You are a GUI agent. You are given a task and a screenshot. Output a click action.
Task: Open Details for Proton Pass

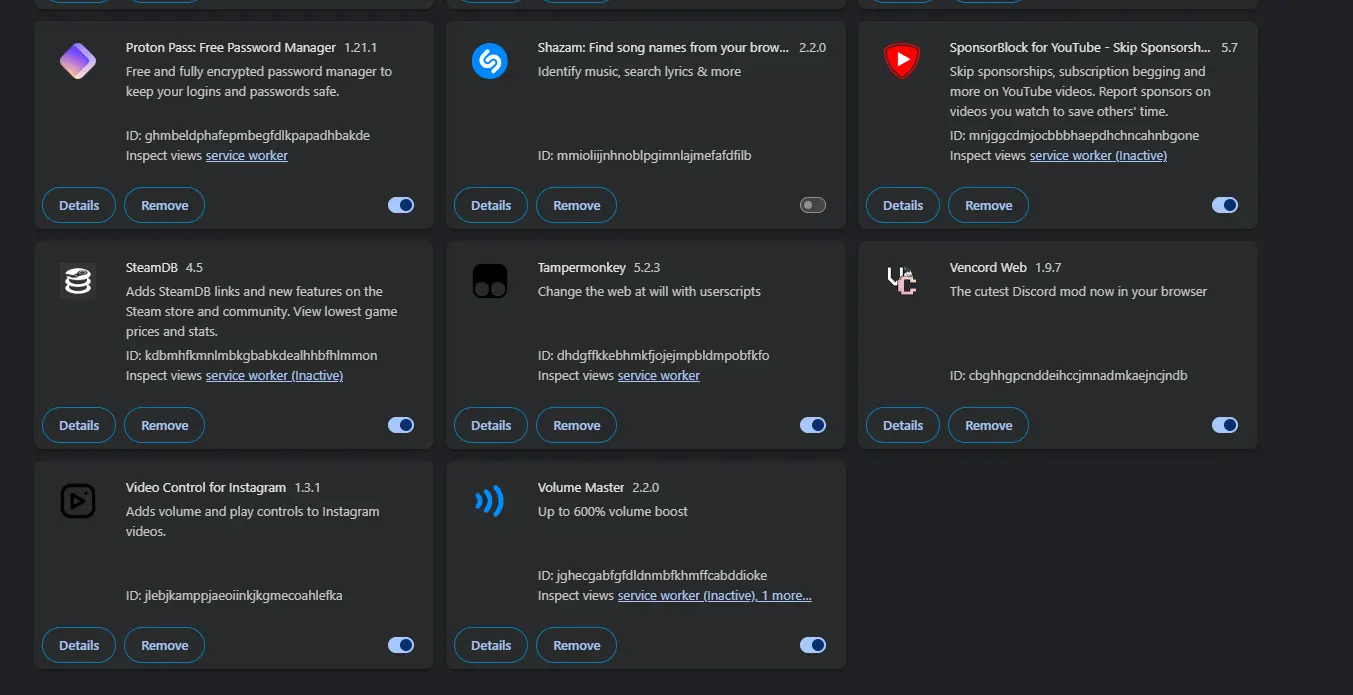tap(79, 205)
